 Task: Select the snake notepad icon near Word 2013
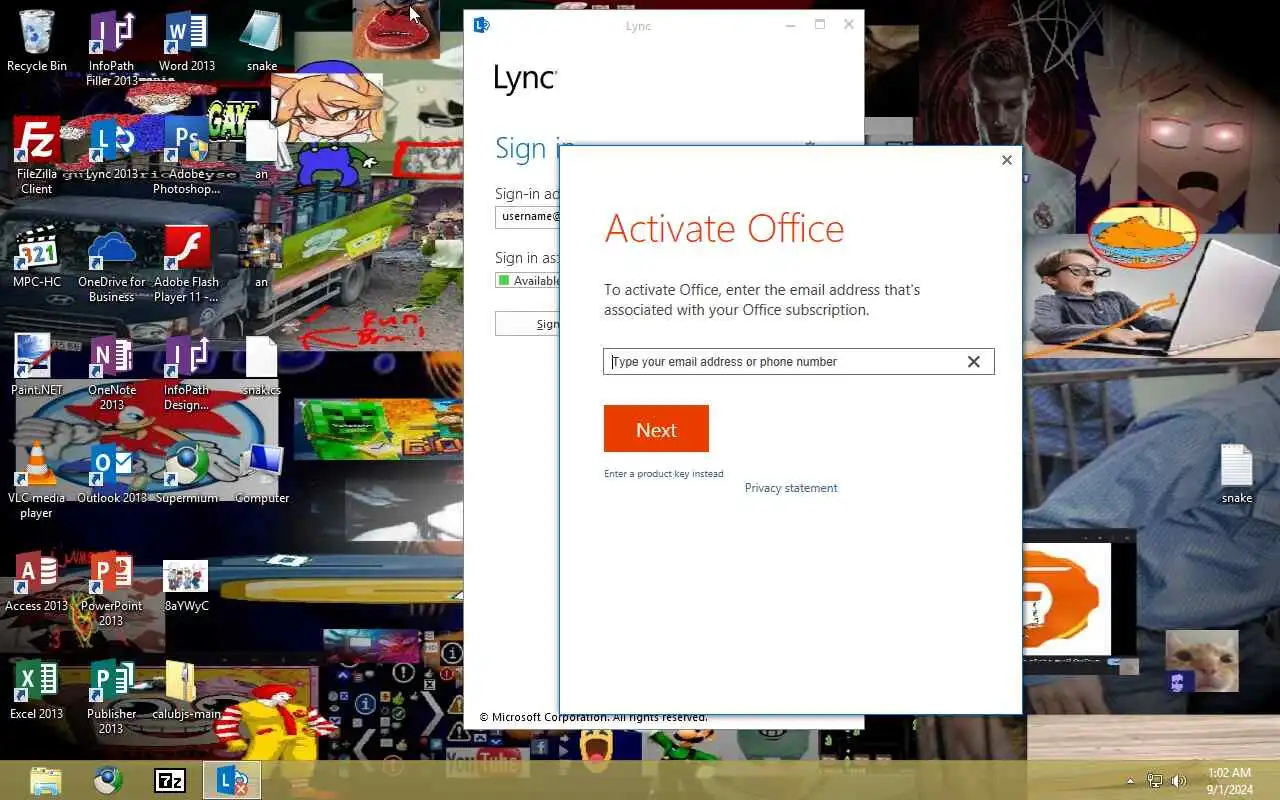tap(262, 42)
